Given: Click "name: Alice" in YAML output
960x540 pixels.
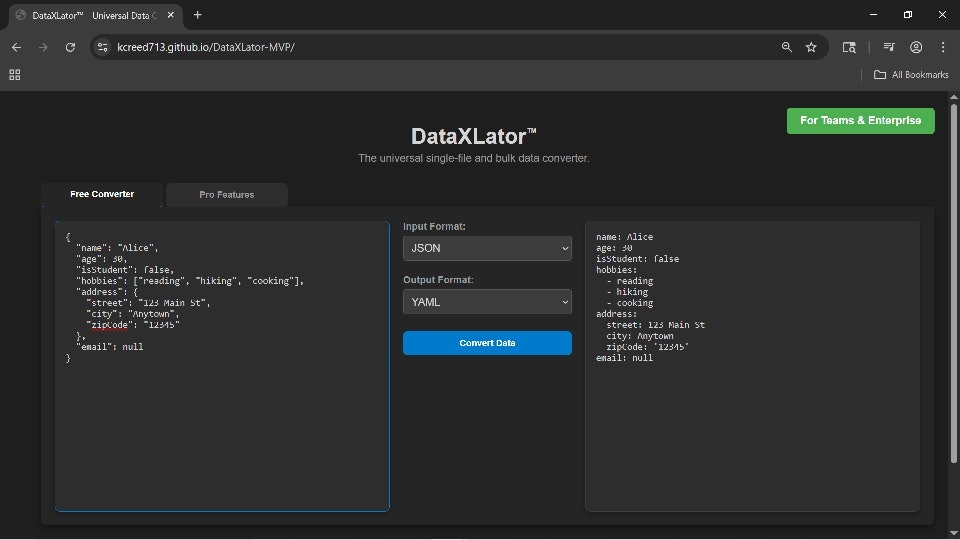Looking at the screenshot, I should coord(624,236).
